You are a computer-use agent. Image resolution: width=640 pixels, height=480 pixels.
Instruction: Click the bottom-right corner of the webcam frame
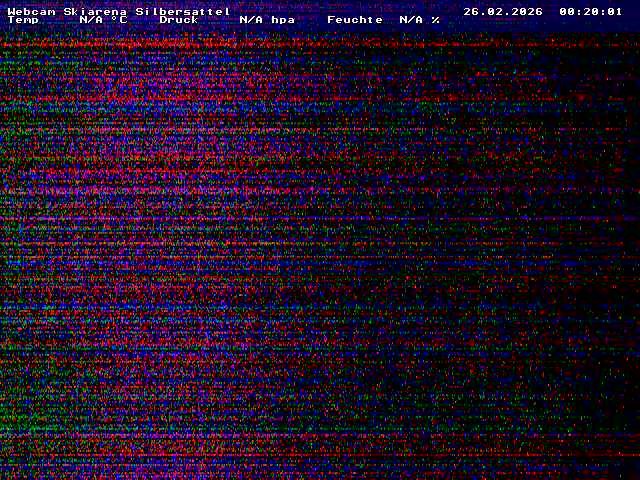pos(636,476)
